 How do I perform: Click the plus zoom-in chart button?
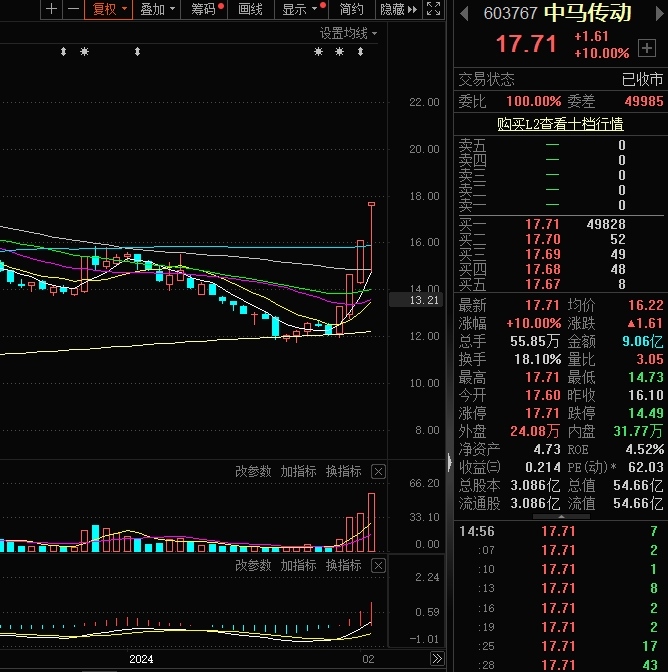click(x=51, y=9)
